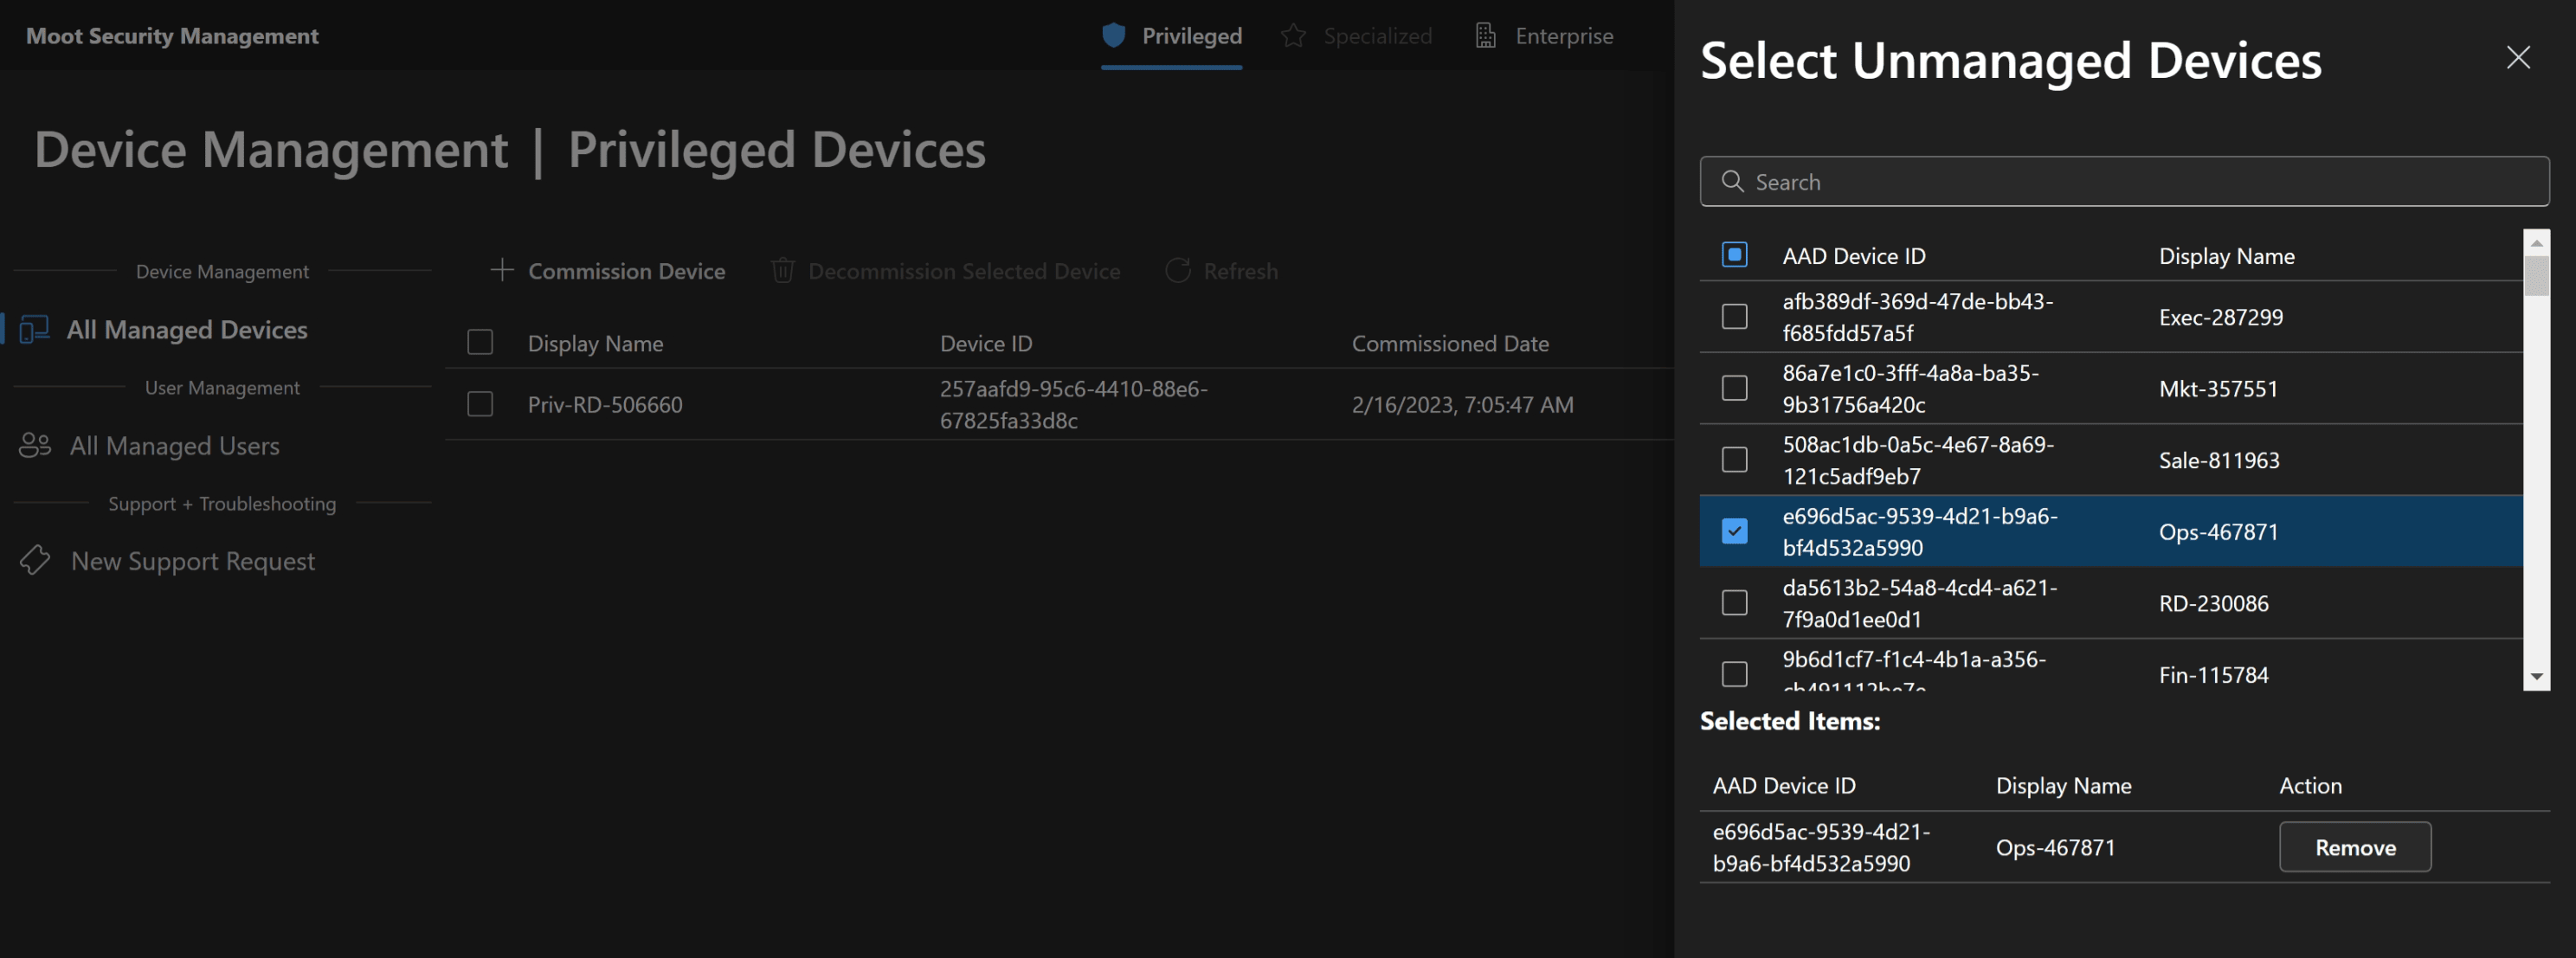This screenshot has width=2576, height=958.
Task: Click Decommission Selected Device button
Action: (945, 270)
